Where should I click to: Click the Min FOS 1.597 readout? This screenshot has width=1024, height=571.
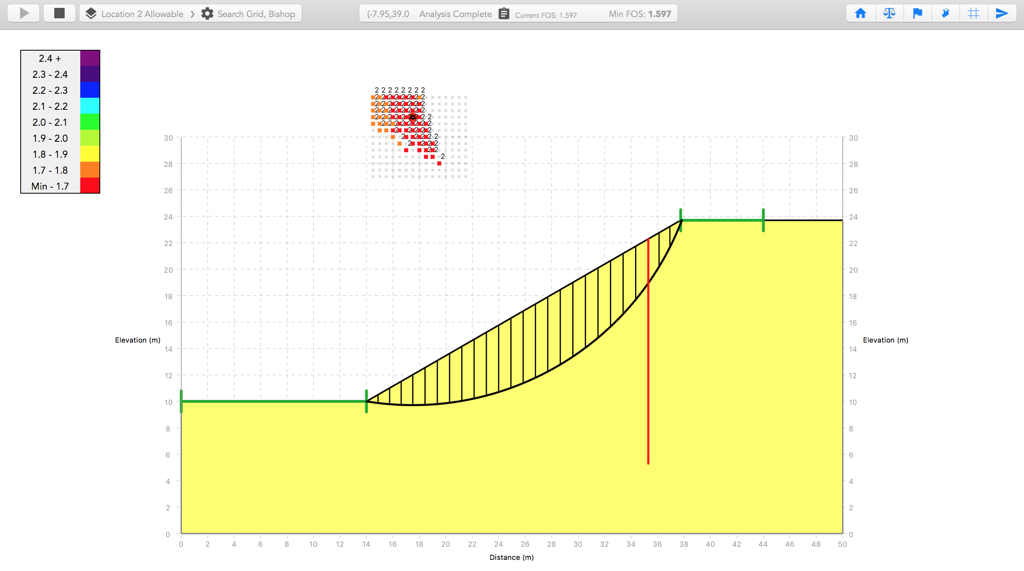(x=639, y=14)
